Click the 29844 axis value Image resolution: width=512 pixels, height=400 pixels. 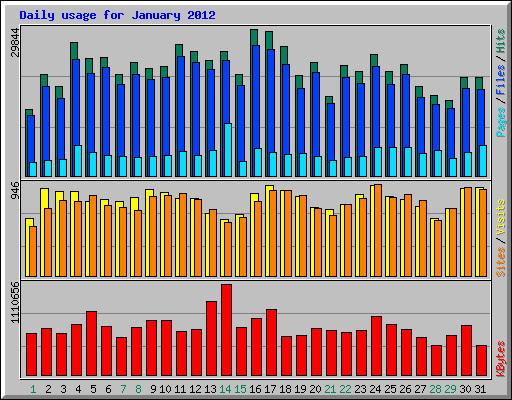(15, 43)
